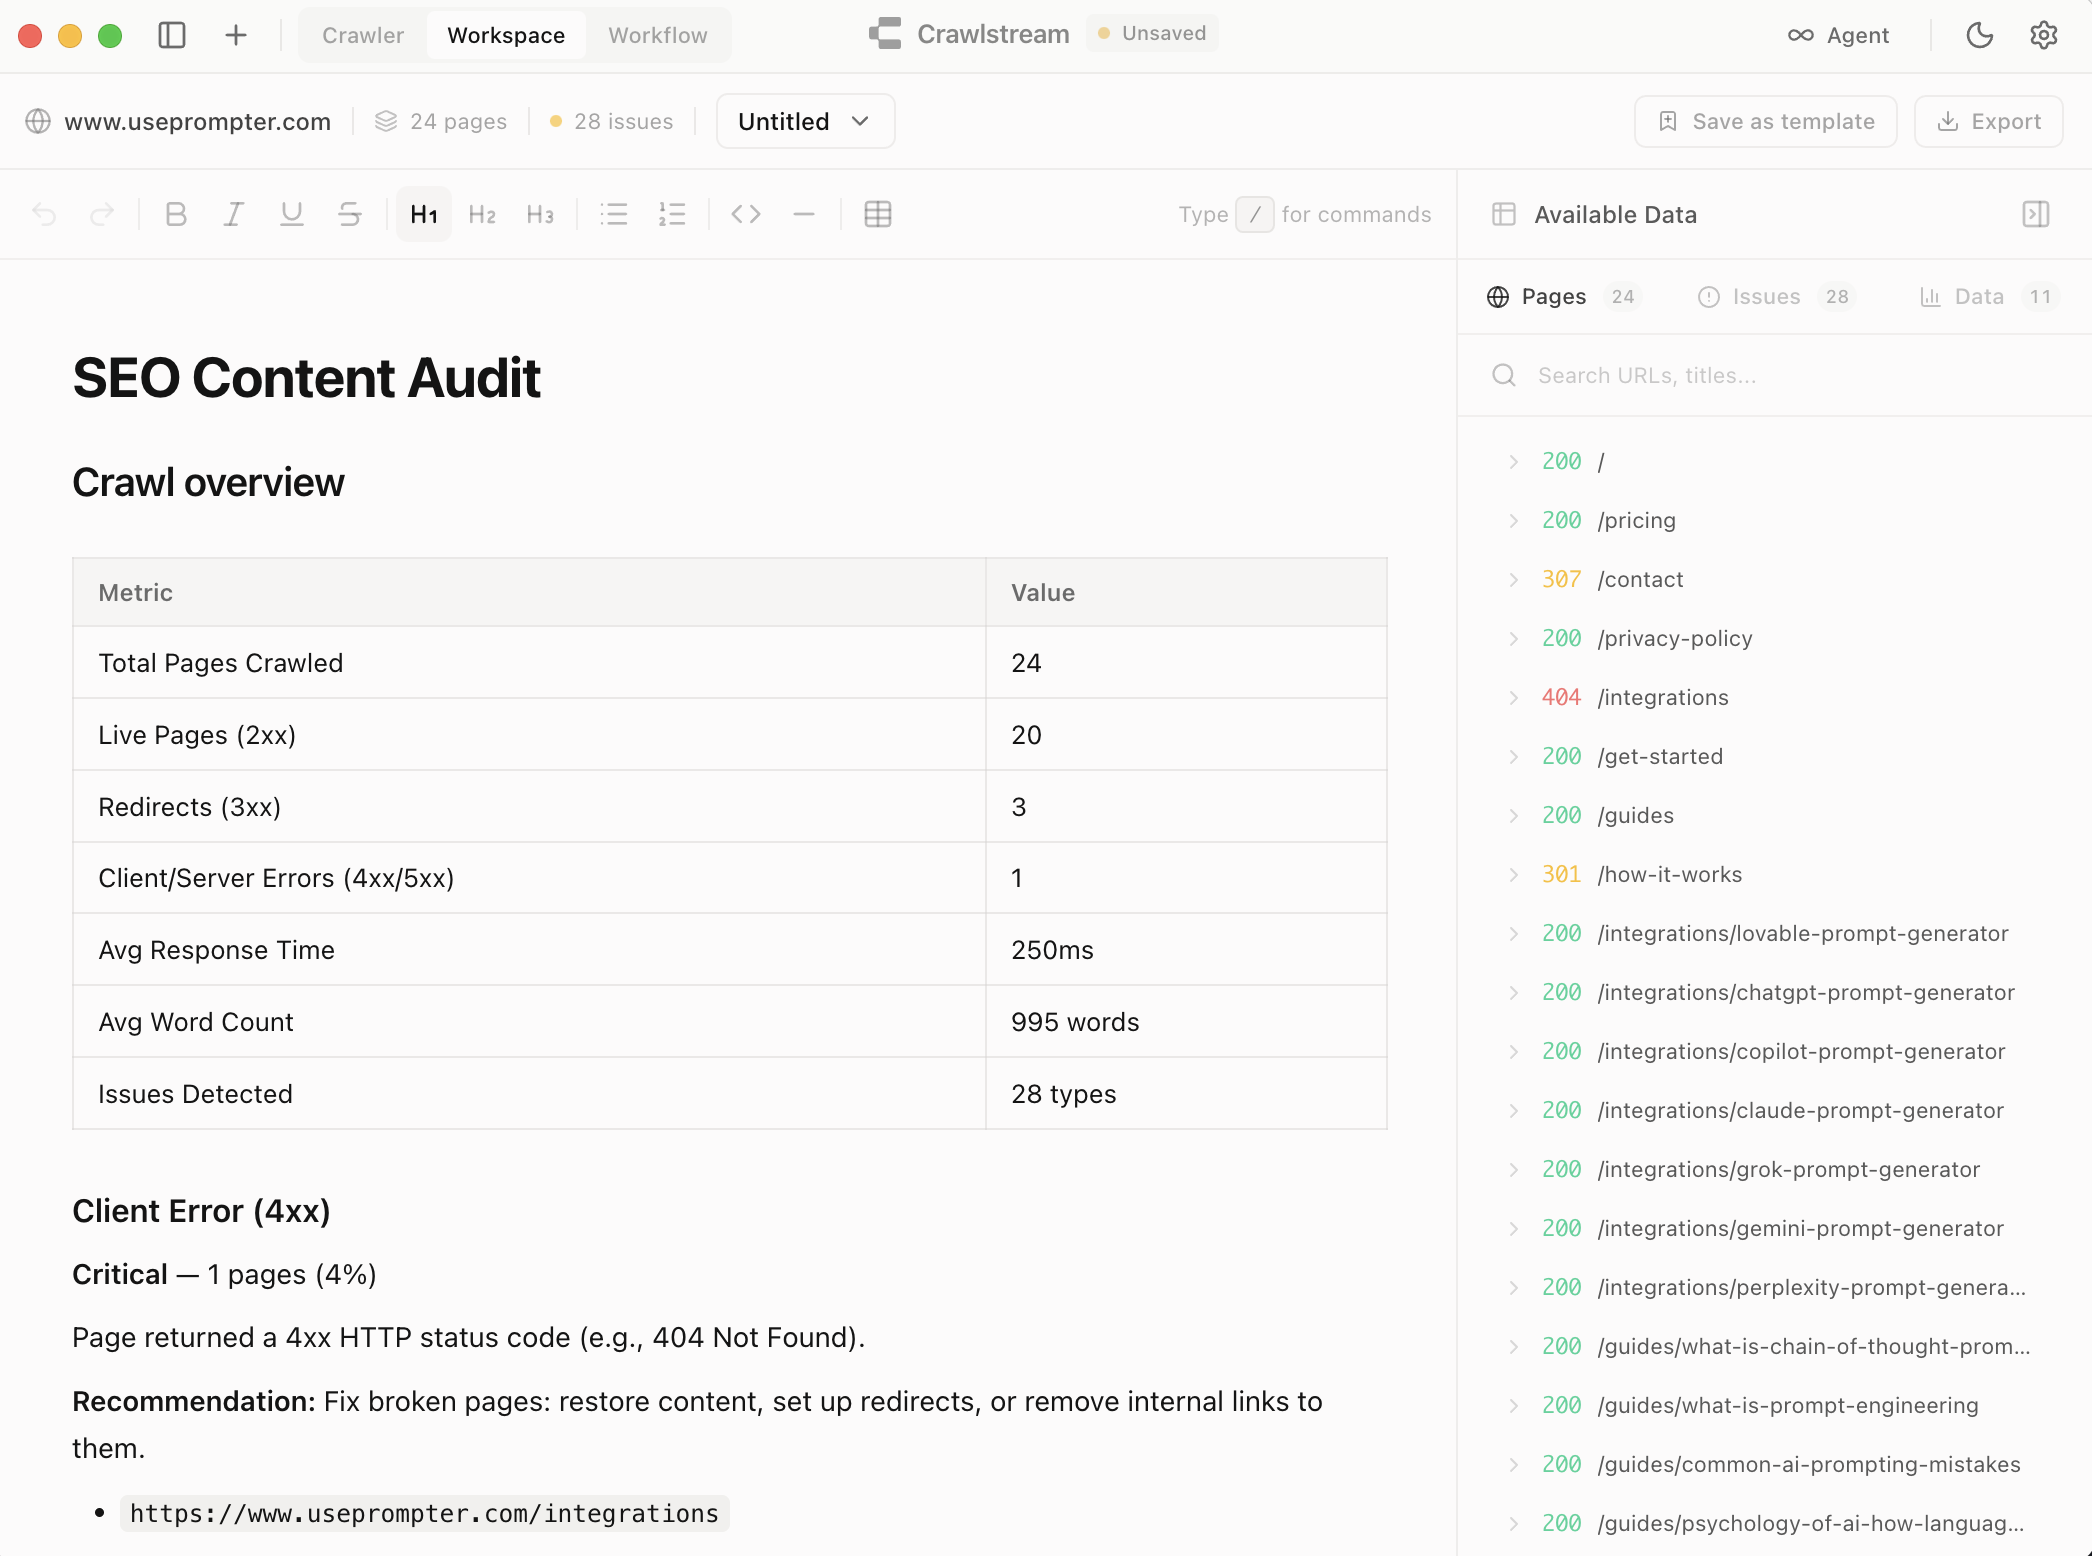Export the report
The image size is (2092, 1556).
[x=1988, y=121]
